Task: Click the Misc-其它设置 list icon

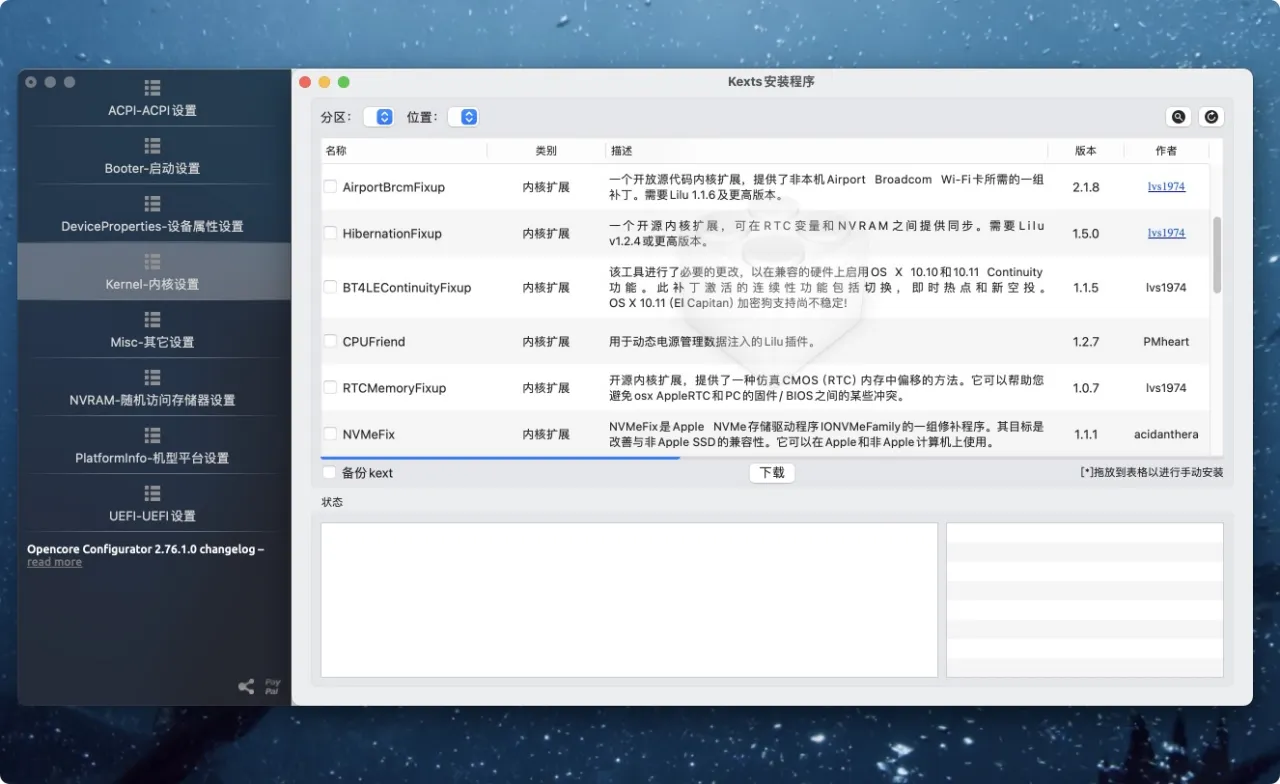Action: click(x=152, y=320)
